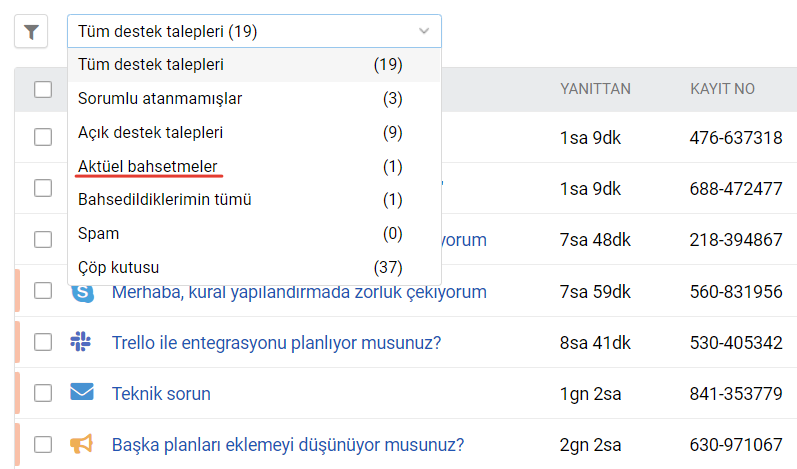Select checkbox for Başka planları ticket
The height and width of the screenshot is (469, 797).
(x=43, y=444)
